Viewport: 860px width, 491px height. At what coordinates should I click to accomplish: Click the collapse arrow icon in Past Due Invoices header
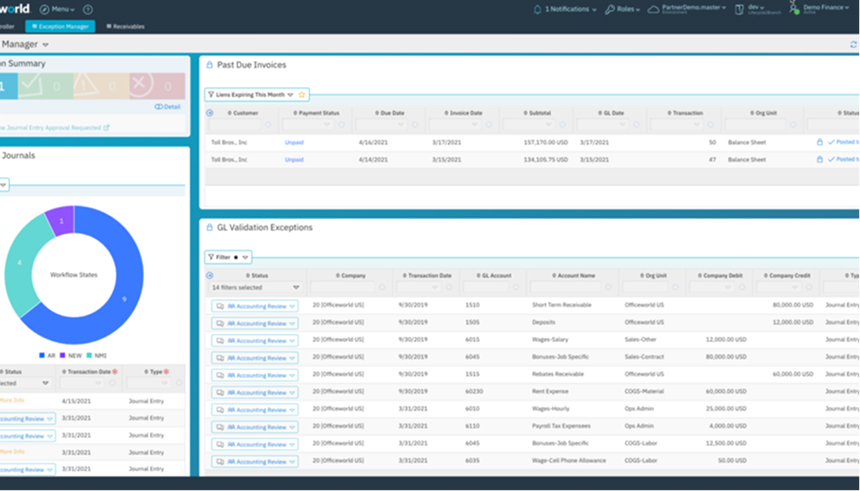click(x=210, y=113)
